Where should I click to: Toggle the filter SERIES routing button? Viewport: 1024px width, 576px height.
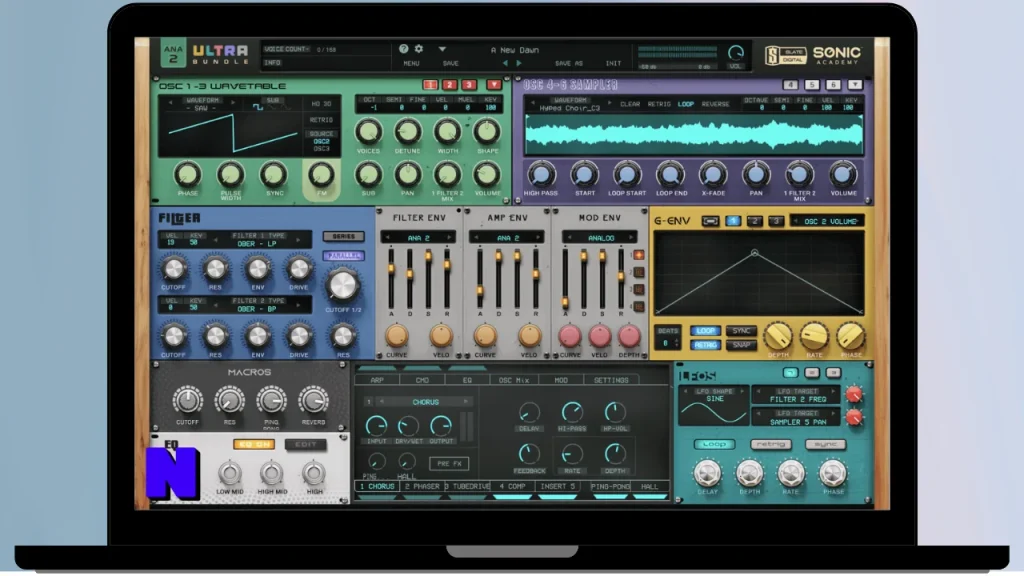344,236
